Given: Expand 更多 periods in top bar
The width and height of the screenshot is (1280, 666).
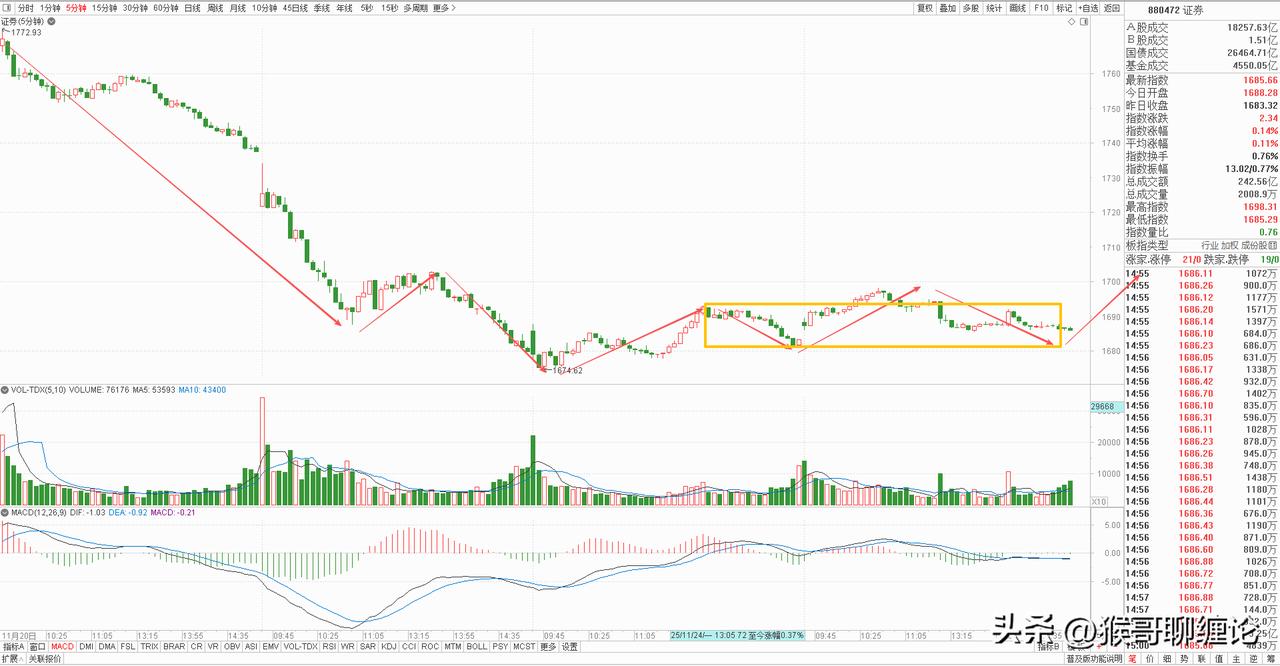Looking at the screenshot, I should pyautogui.click(x=444, y=8).
